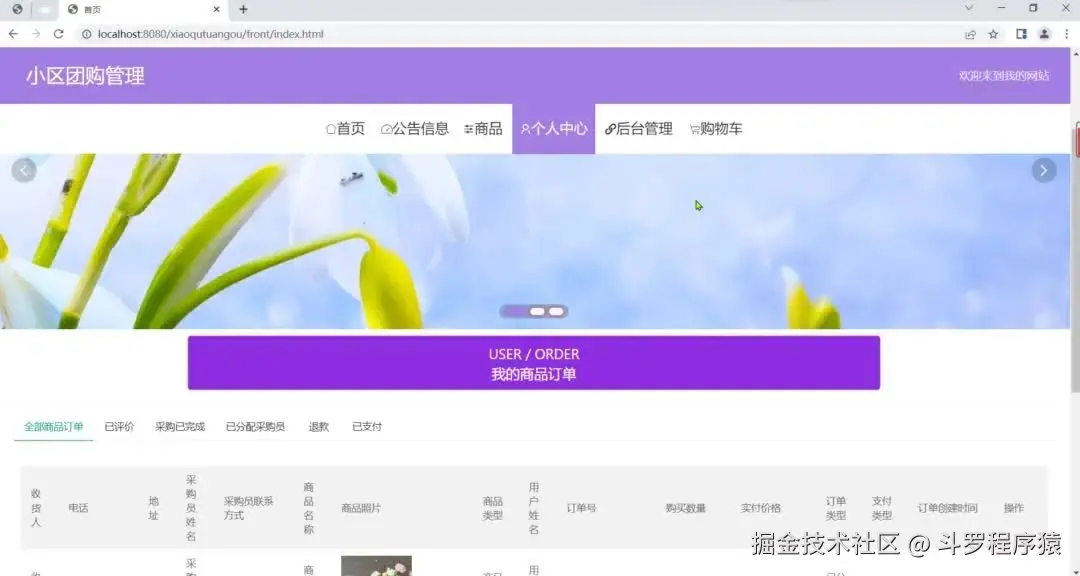Click the house icon beside 首页

click(x=330, y=128)
